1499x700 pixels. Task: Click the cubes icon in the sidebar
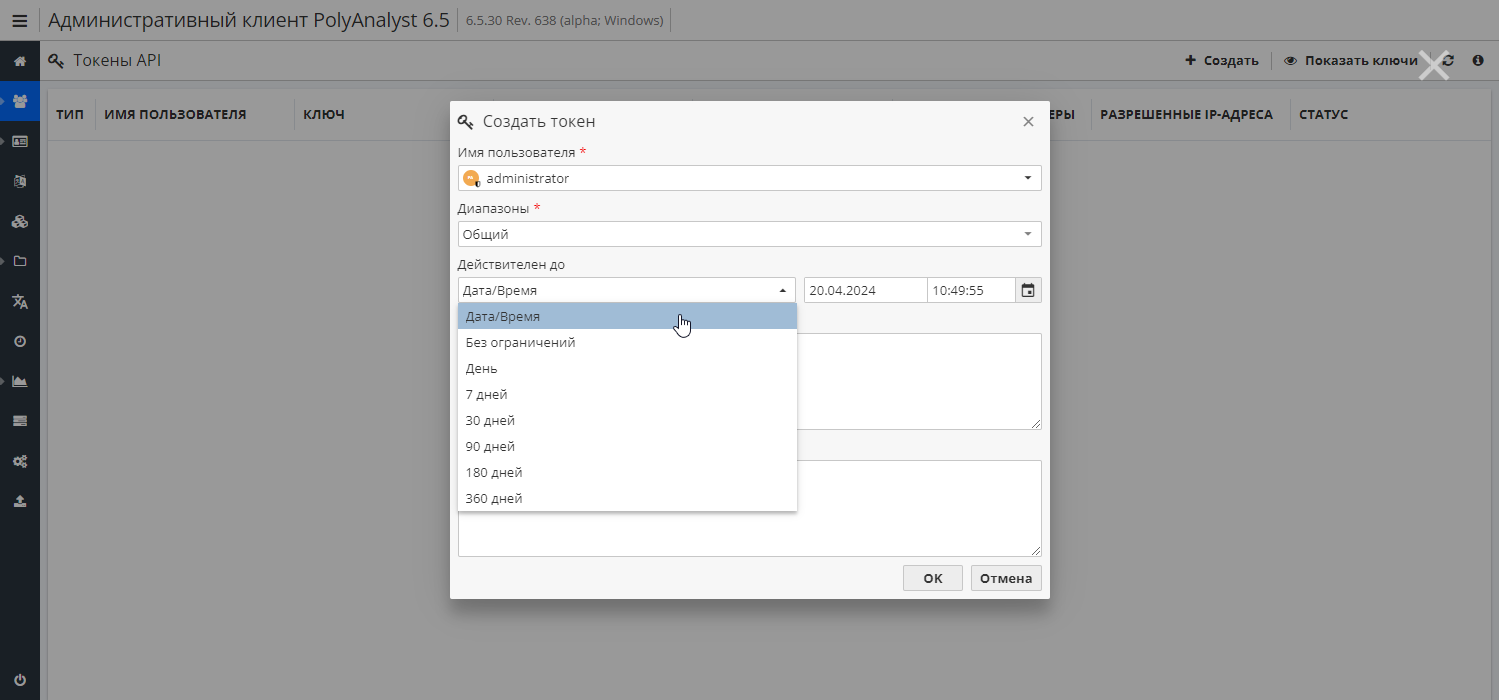click(20, 221)
